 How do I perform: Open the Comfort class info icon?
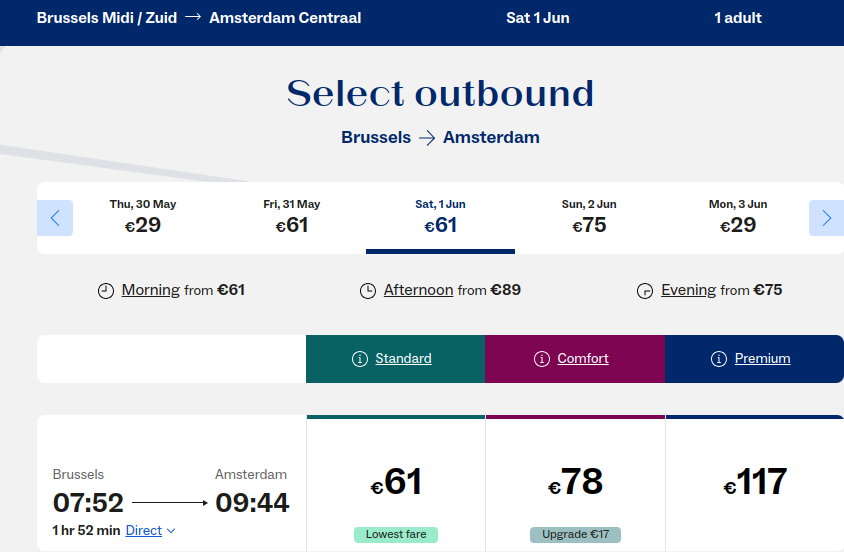click(x=542, y=359)
